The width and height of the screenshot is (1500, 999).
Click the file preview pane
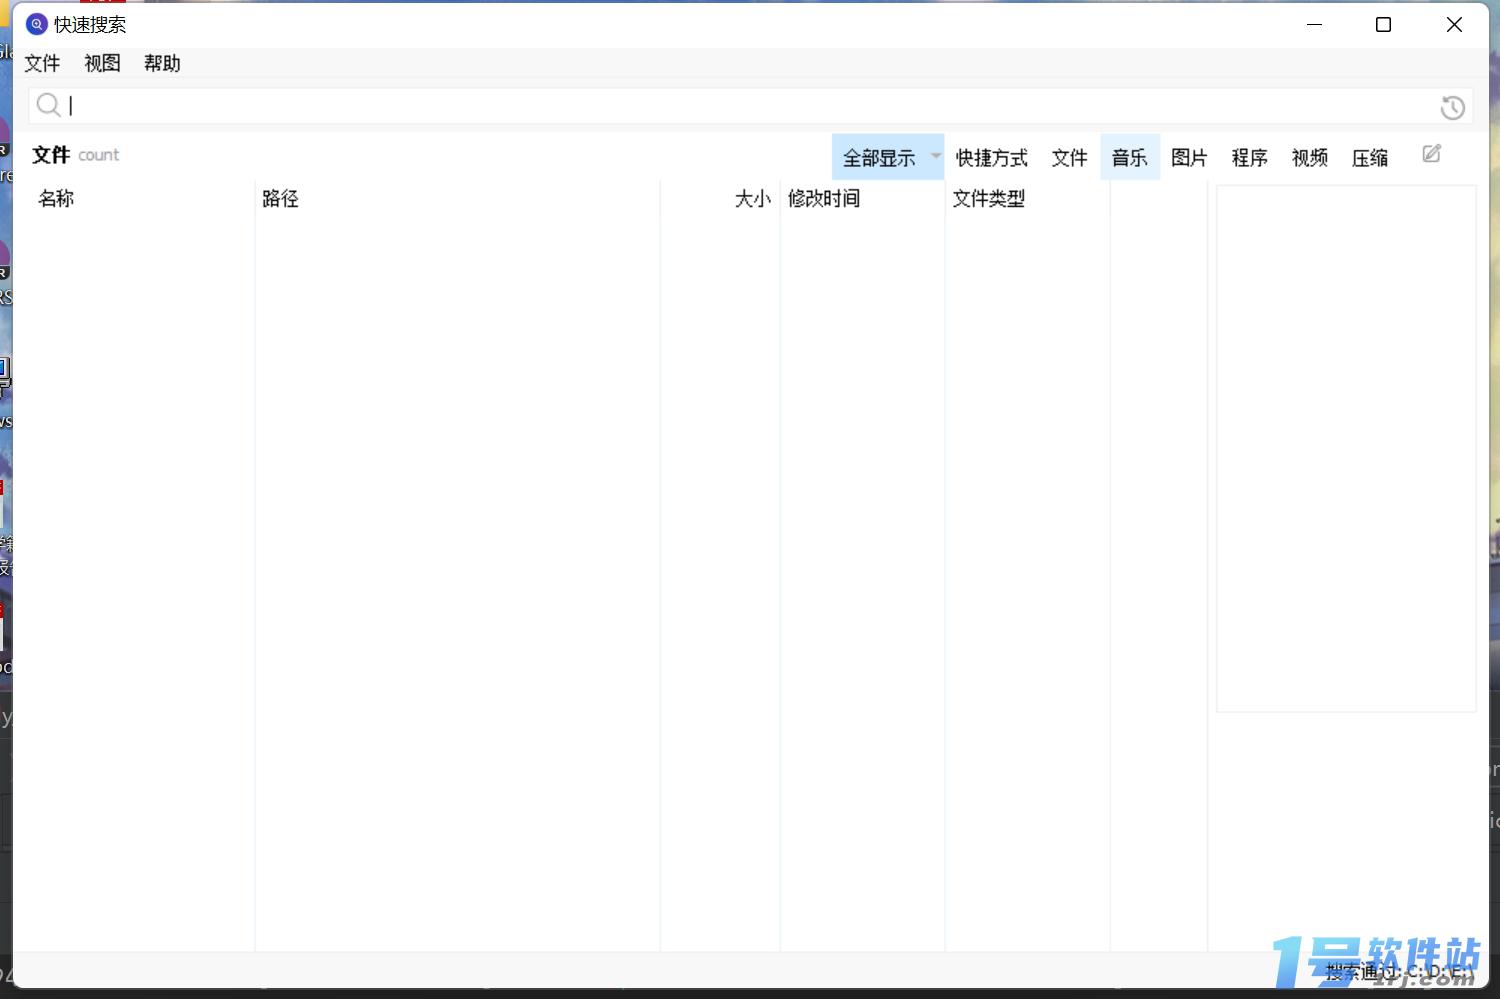pyautogui.click(x=1346, y=448)
